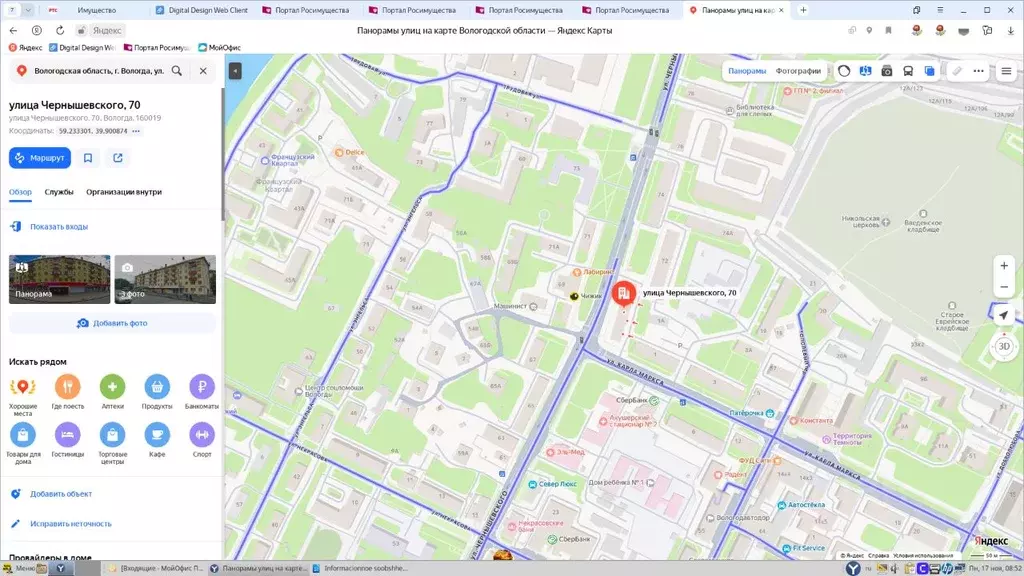The height and width of the screenshot is (576, 1024).
Task: Toggle the Фотографии layer on the map
Action: click(x=798, y=71)
